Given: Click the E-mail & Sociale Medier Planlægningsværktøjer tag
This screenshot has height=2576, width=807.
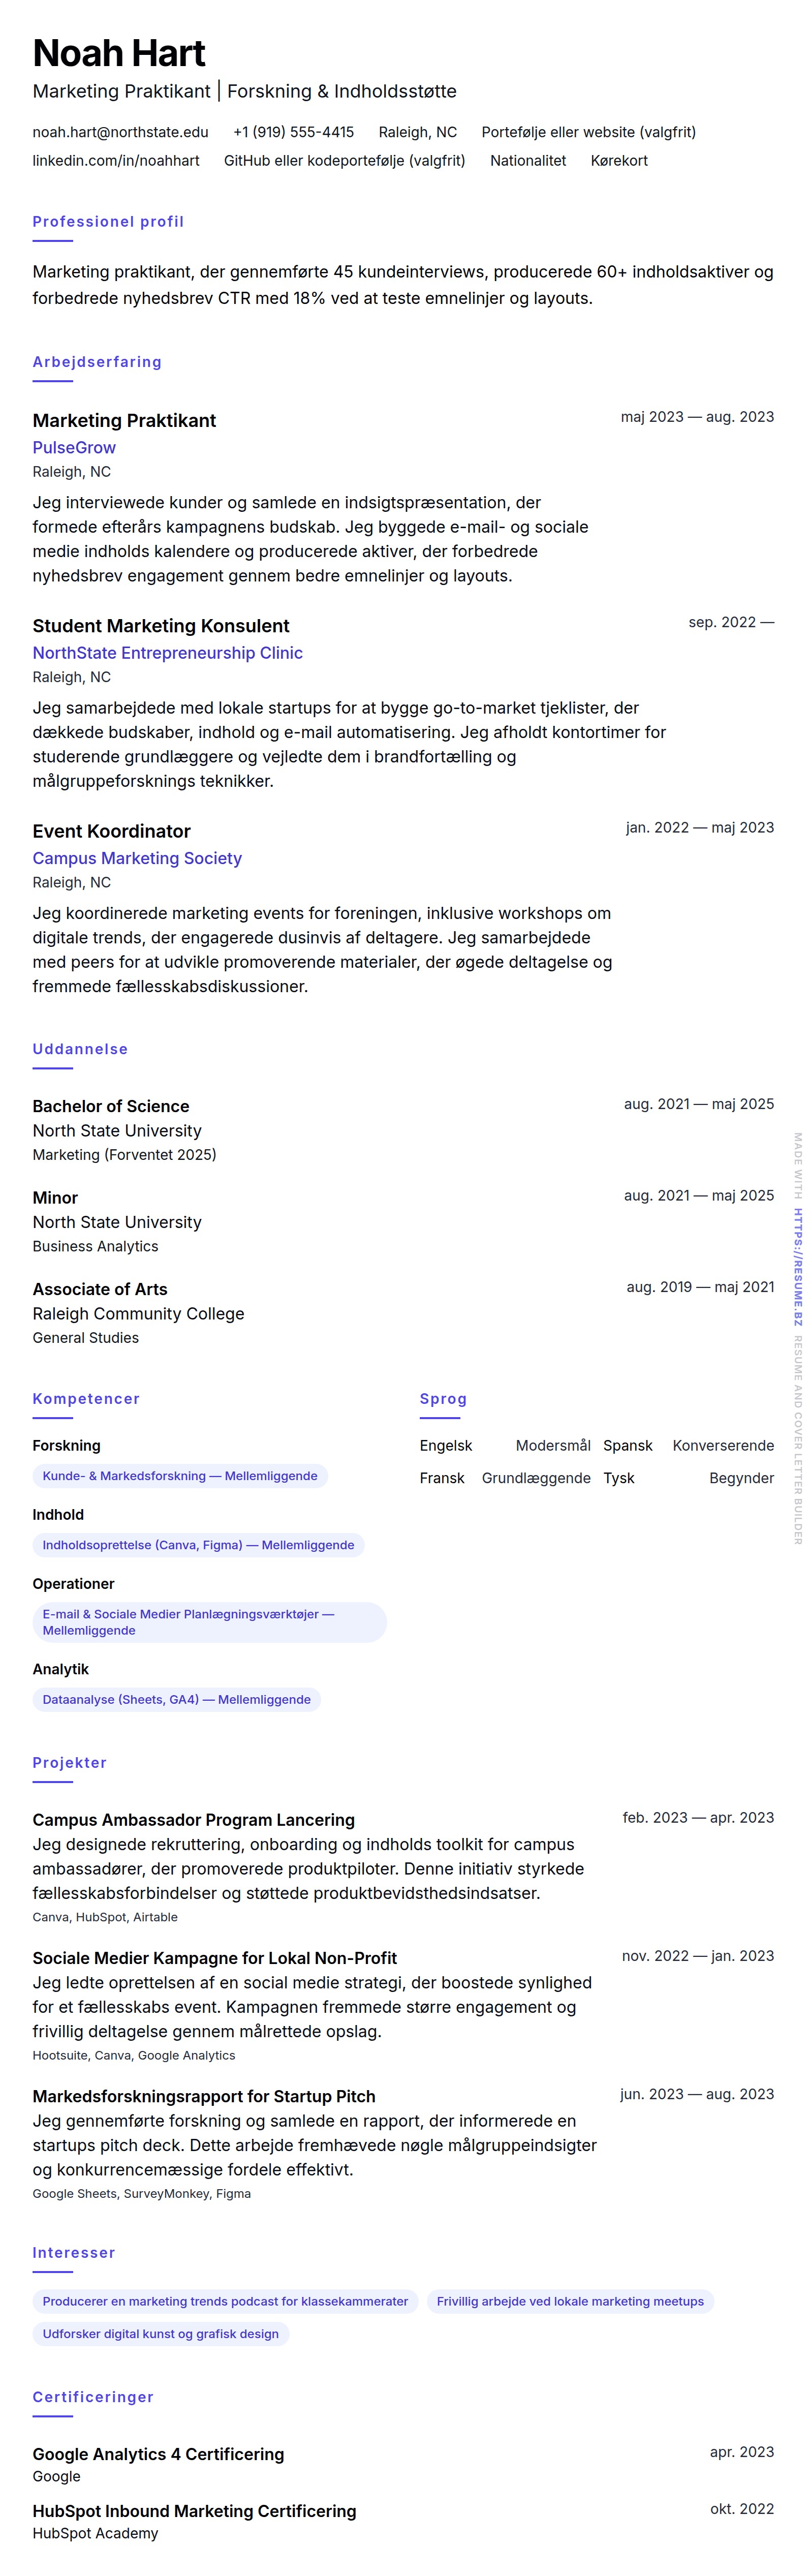Looking at the screenshot, I should (x=209, y=1622).
